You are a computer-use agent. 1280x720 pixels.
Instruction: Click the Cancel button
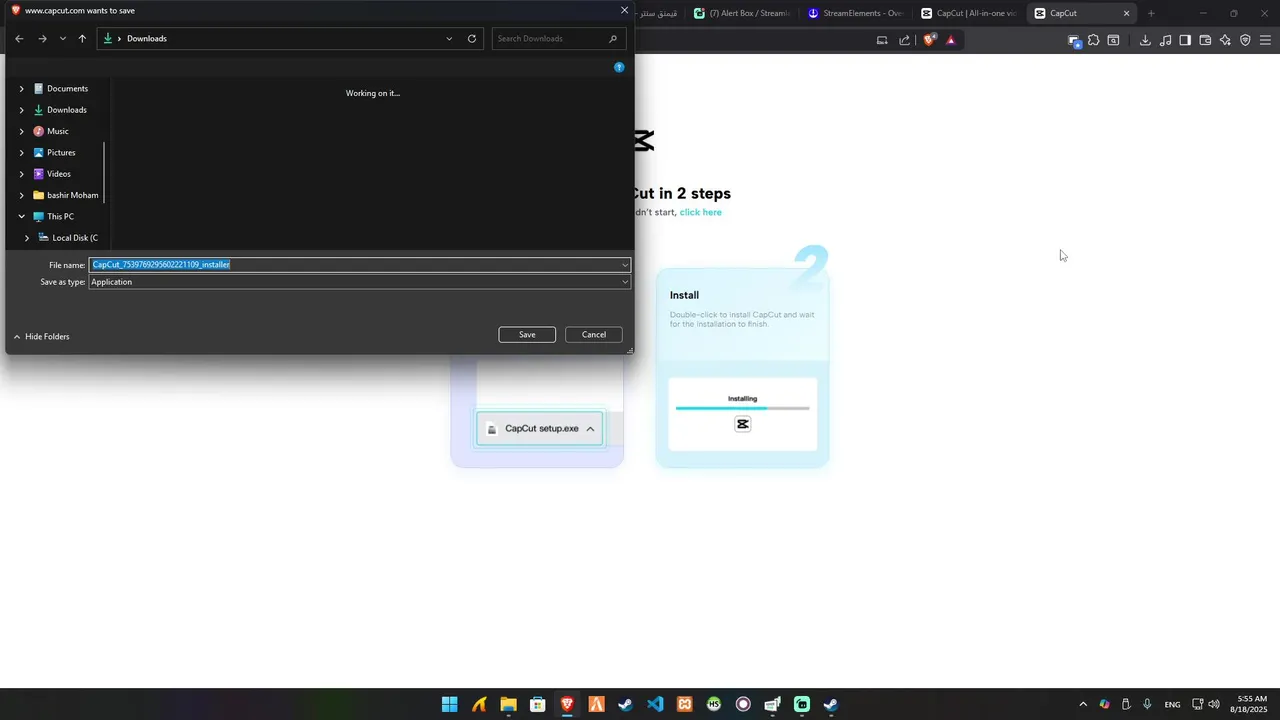click(x=594, y=334)
